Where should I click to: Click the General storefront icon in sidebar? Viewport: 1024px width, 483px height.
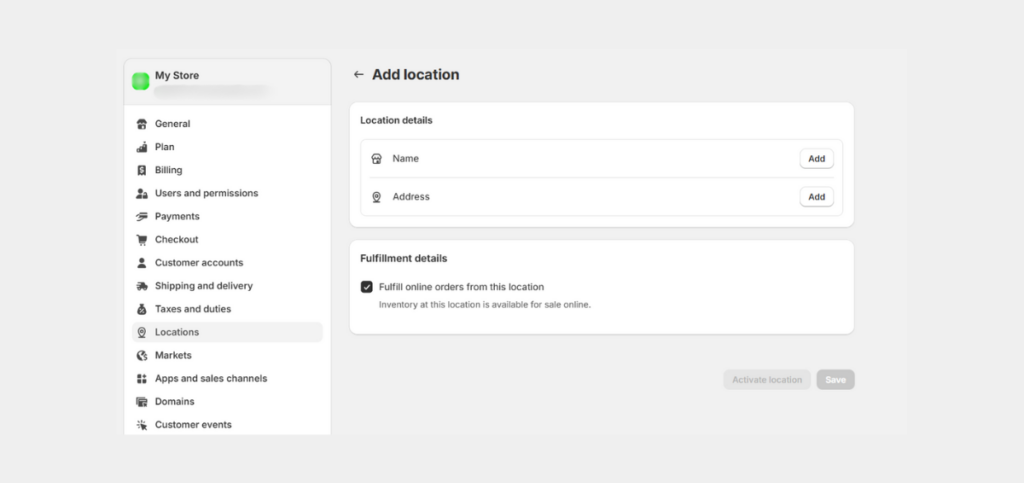pyautogui.click(x=142, y=124)
